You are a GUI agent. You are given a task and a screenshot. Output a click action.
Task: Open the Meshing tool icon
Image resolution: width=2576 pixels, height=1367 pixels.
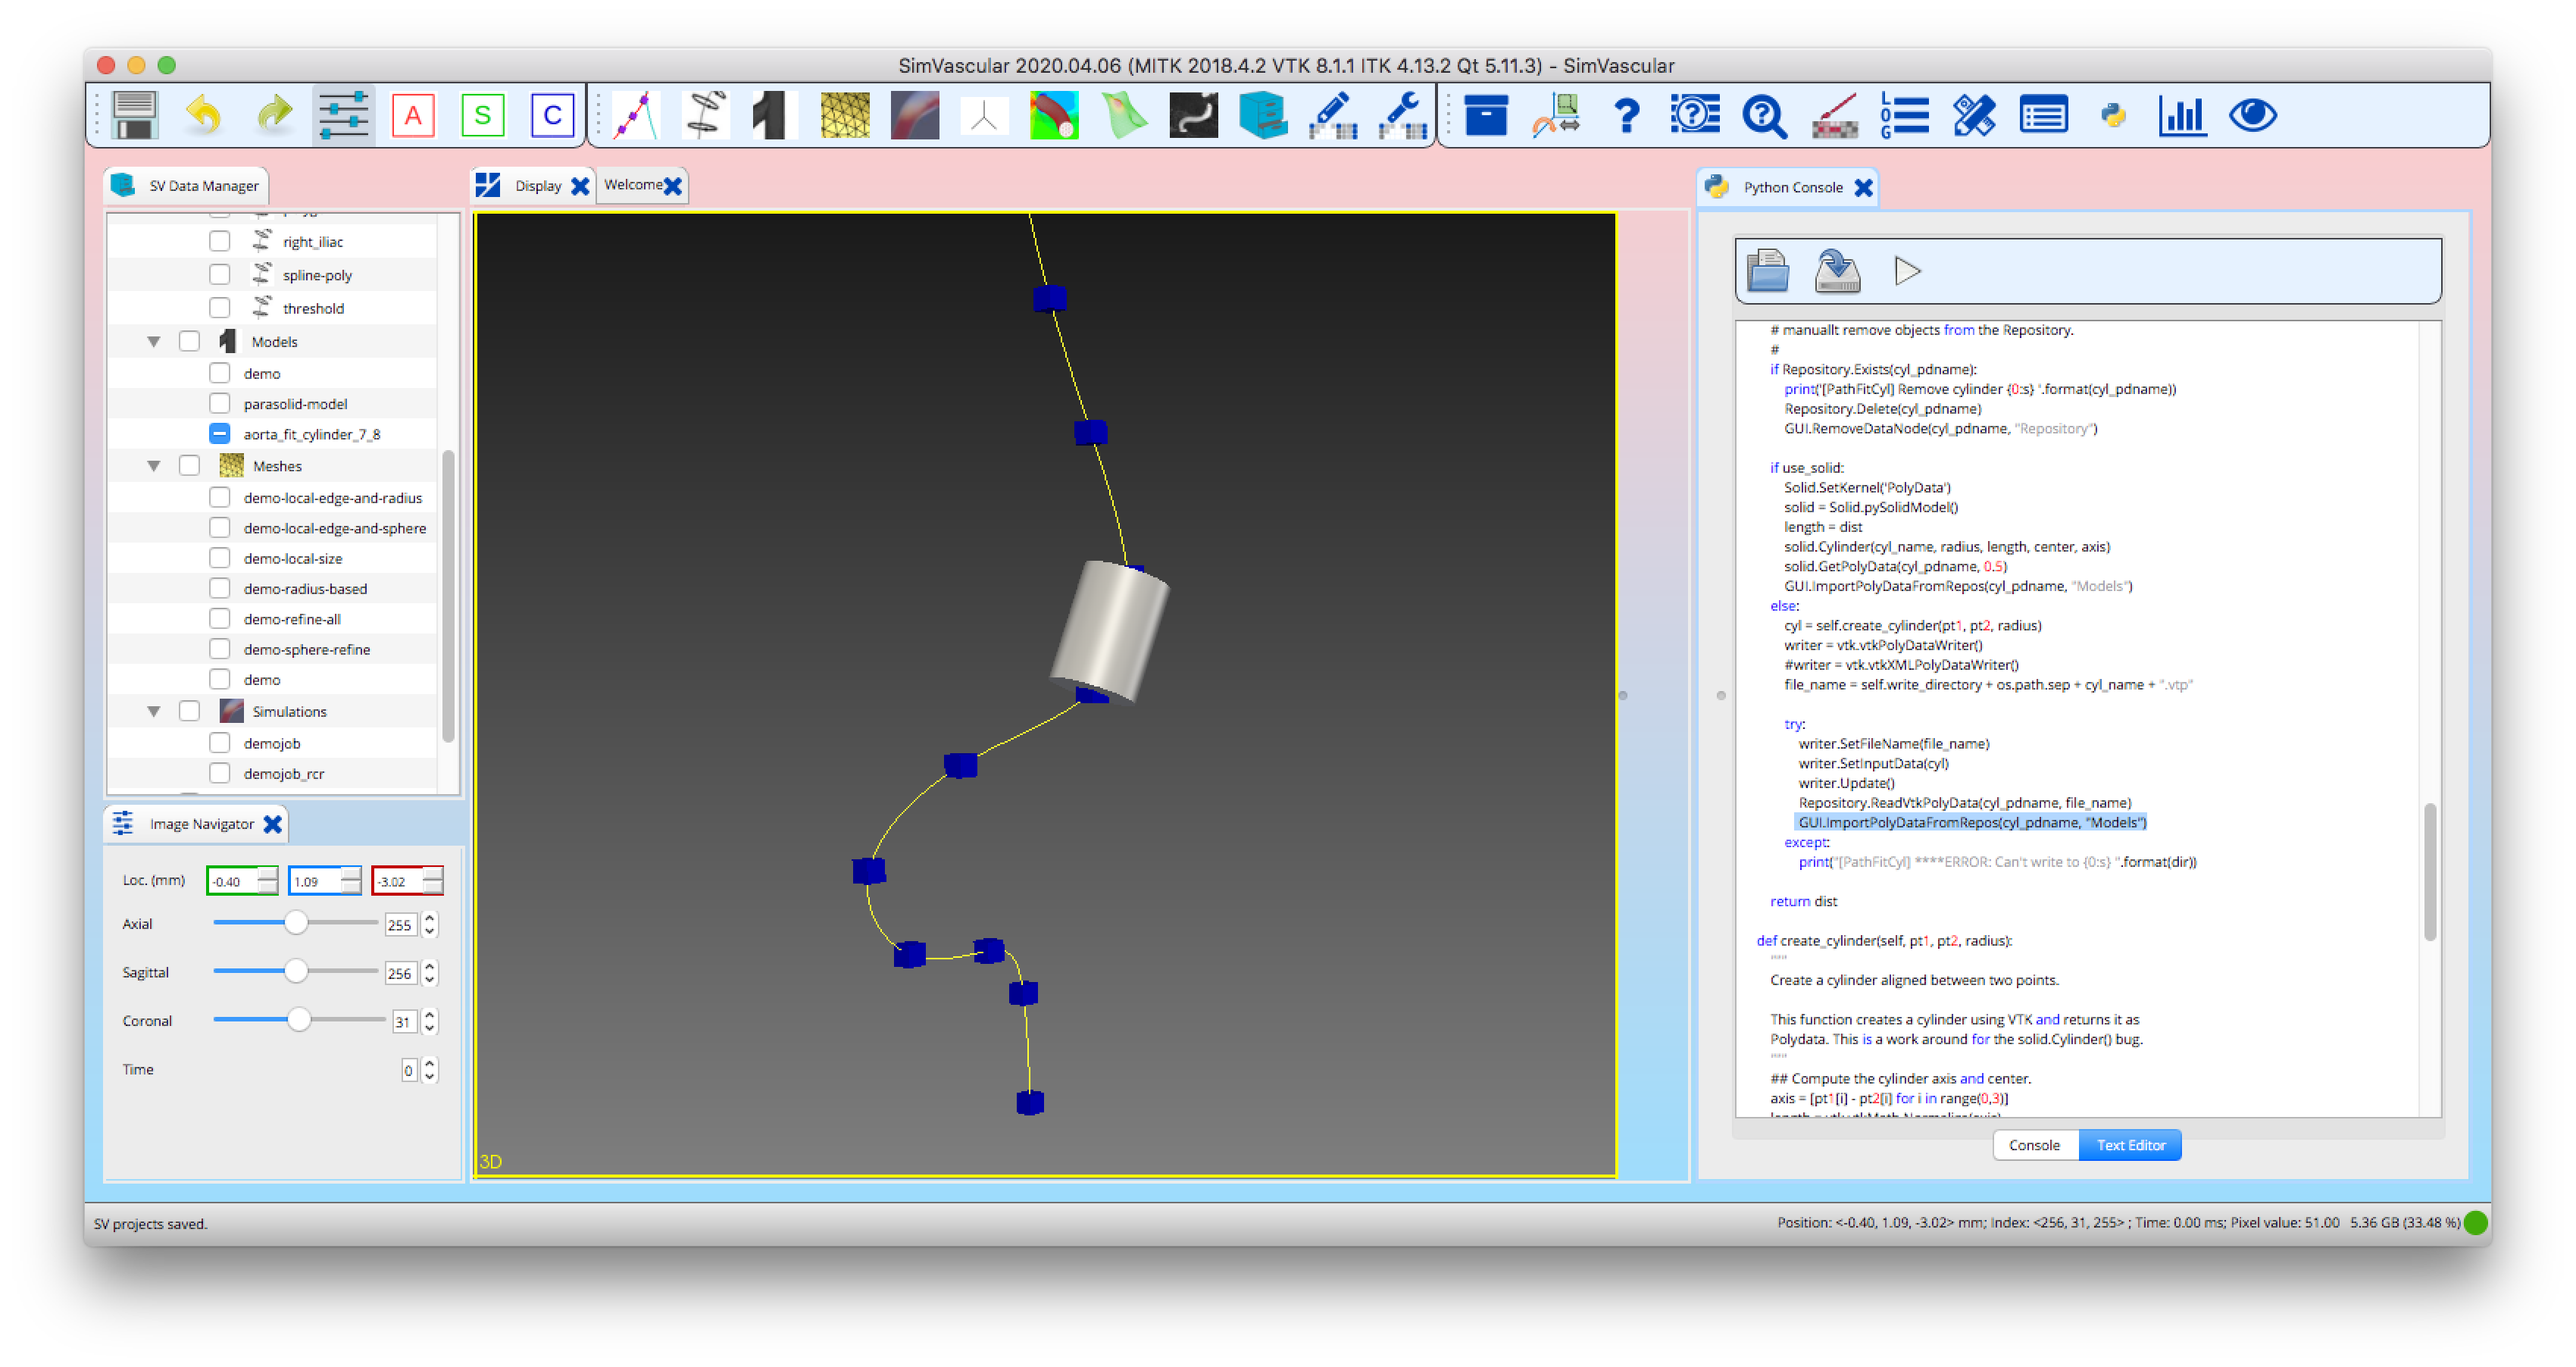[x=845, y=115]
